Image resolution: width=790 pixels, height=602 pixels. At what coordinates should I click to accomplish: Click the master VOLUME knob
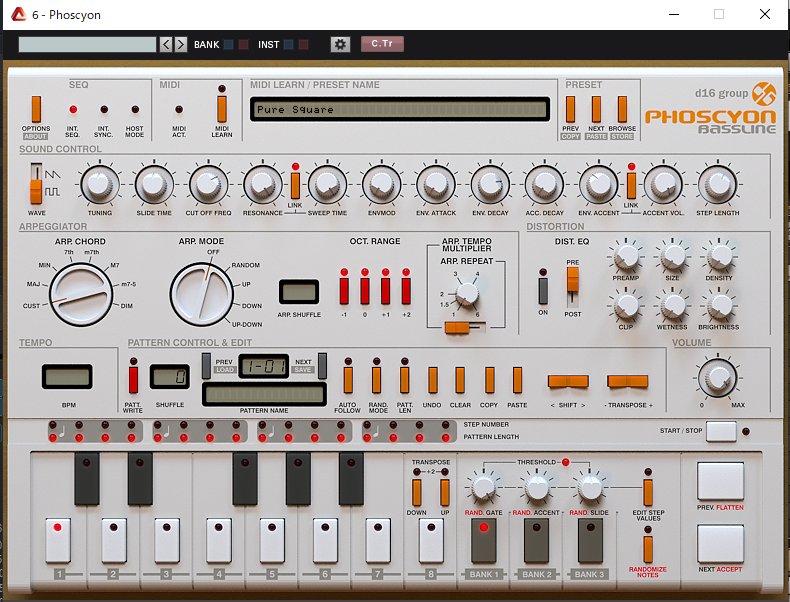tap(717, 378)
